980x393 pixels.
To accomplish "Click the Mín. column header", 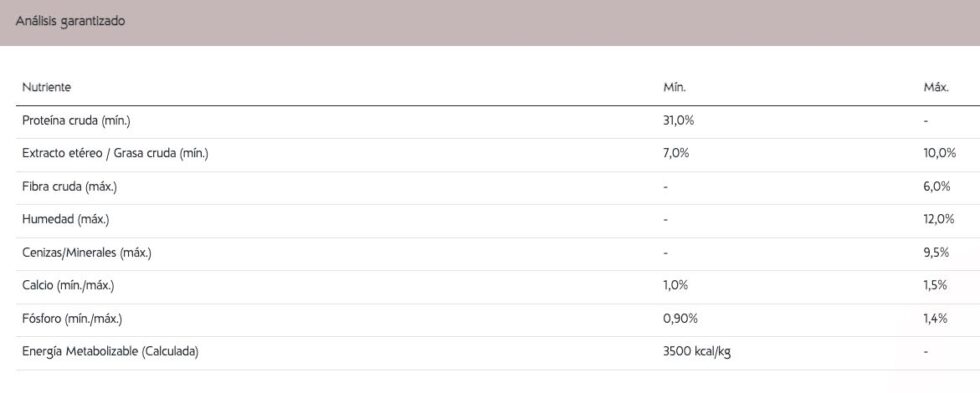I will point(674,88).
